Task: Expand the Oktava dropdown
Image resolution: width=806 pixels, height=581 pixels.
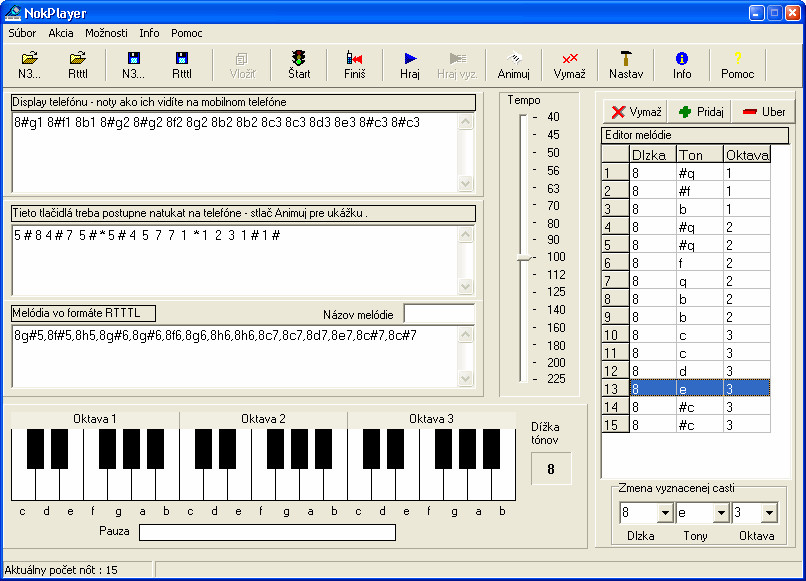Action: (x=770, y=513)
